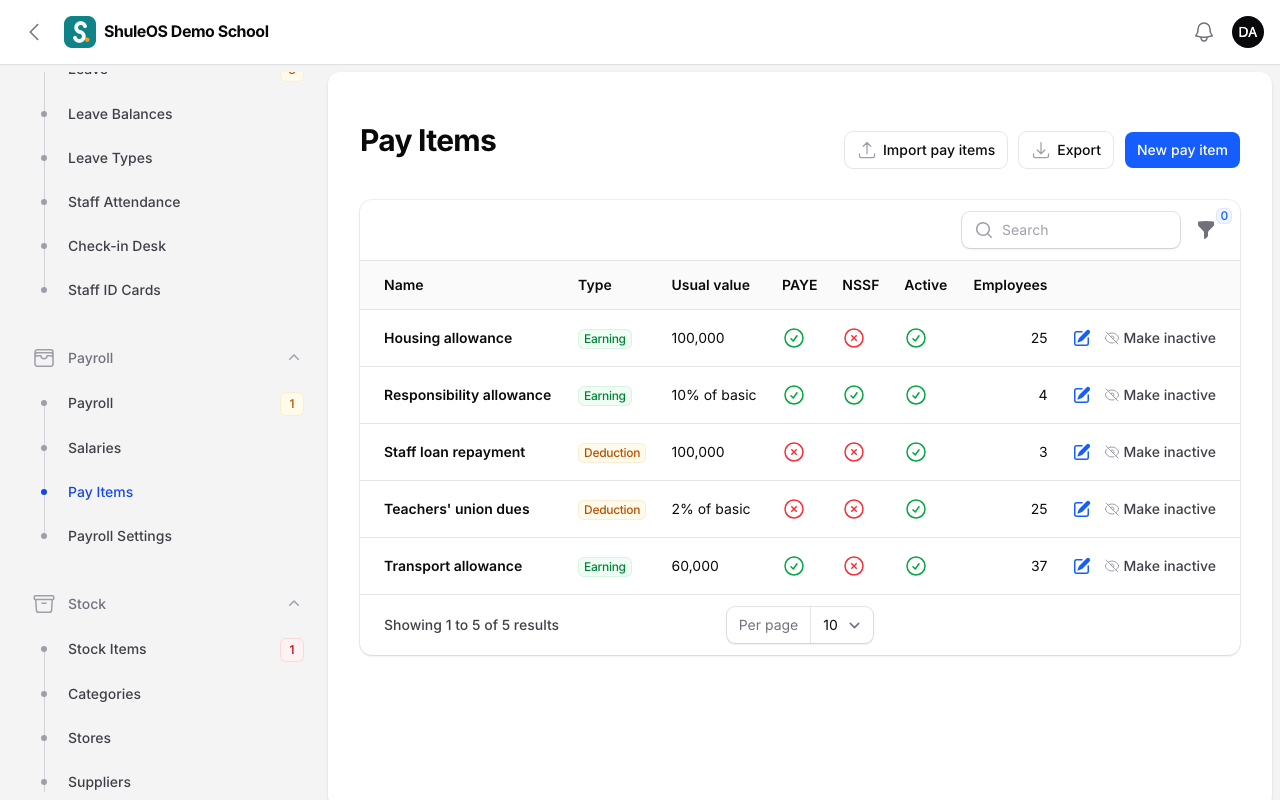Open Staff Attendance page
Screen dimensions: 1280x800
tap(124, 202)
